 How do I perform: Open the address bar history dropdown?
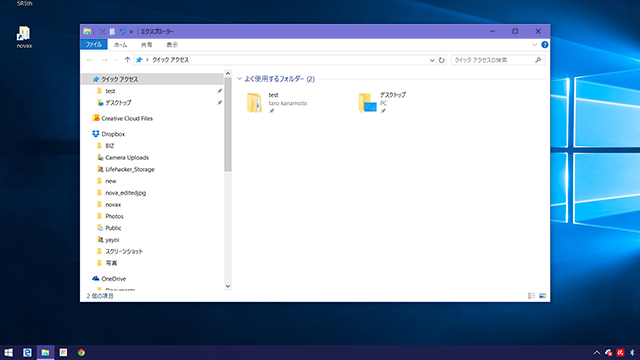pos(432,60)
